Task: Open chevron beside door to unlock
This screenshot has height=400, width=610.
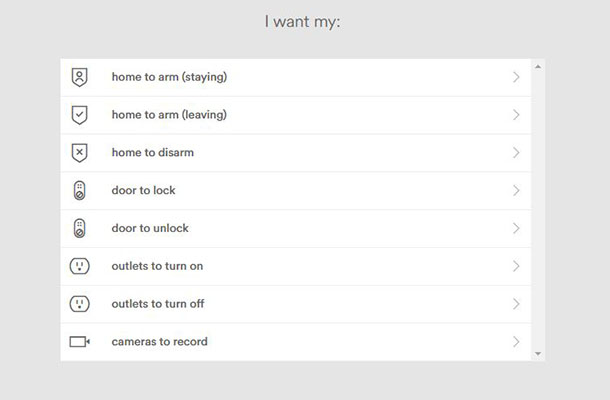Action: coord(516,228)
